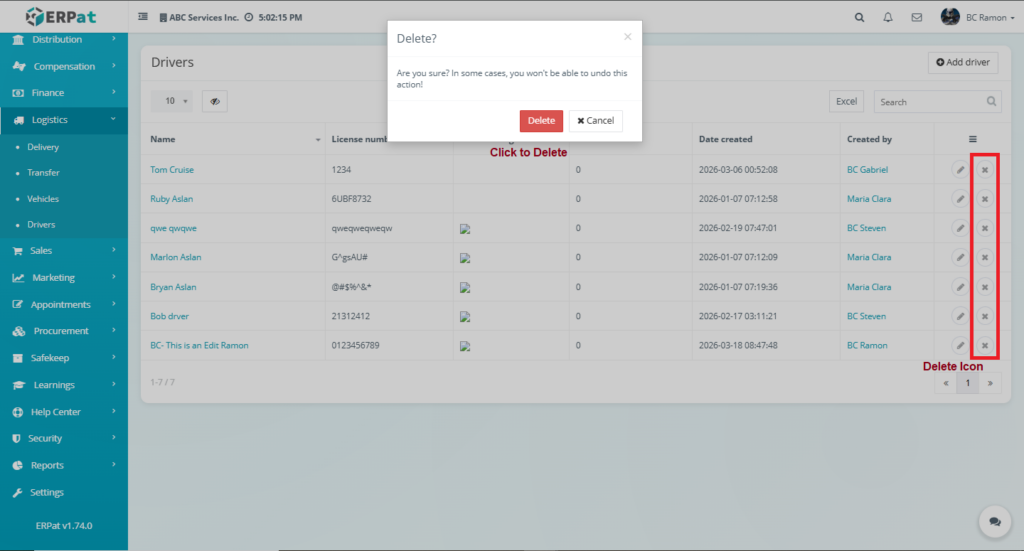Open BC Steven link in qwe qwqwe row
Viewport: 1024px width, 551px height.
(867, 228)
